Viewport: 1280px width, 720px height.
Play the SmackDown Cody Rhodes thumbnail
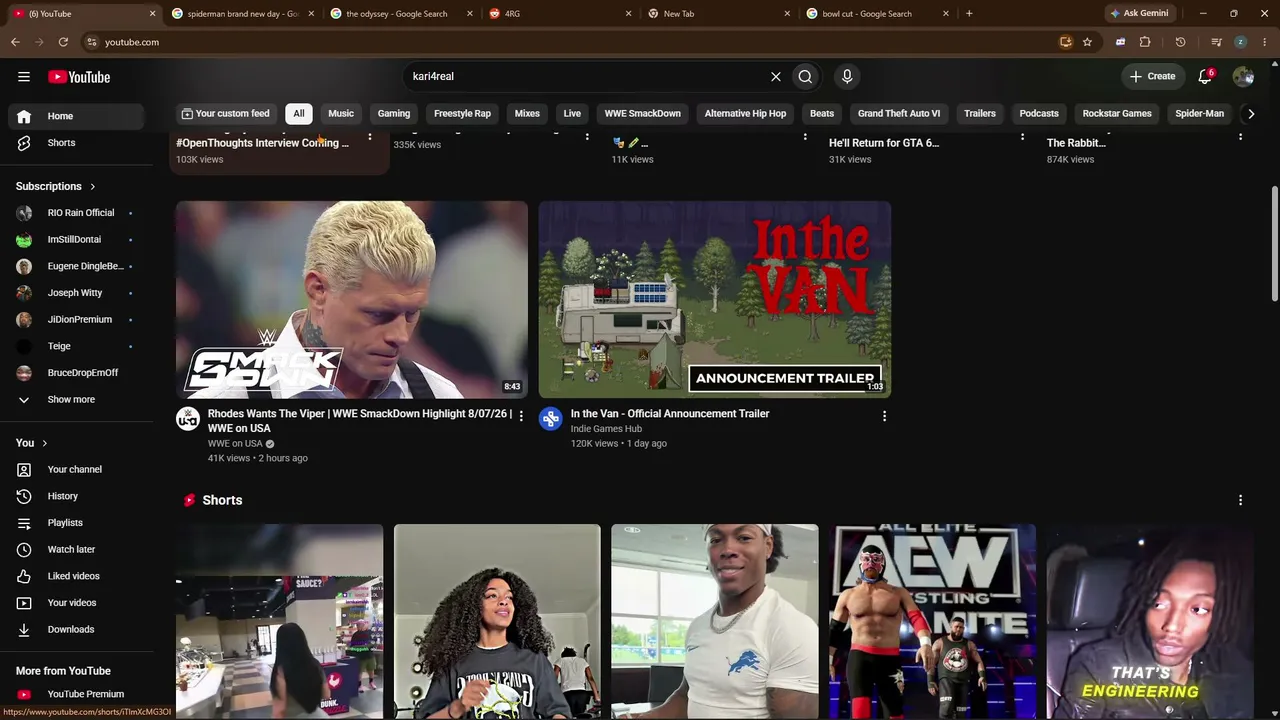(x=352, y=300)
